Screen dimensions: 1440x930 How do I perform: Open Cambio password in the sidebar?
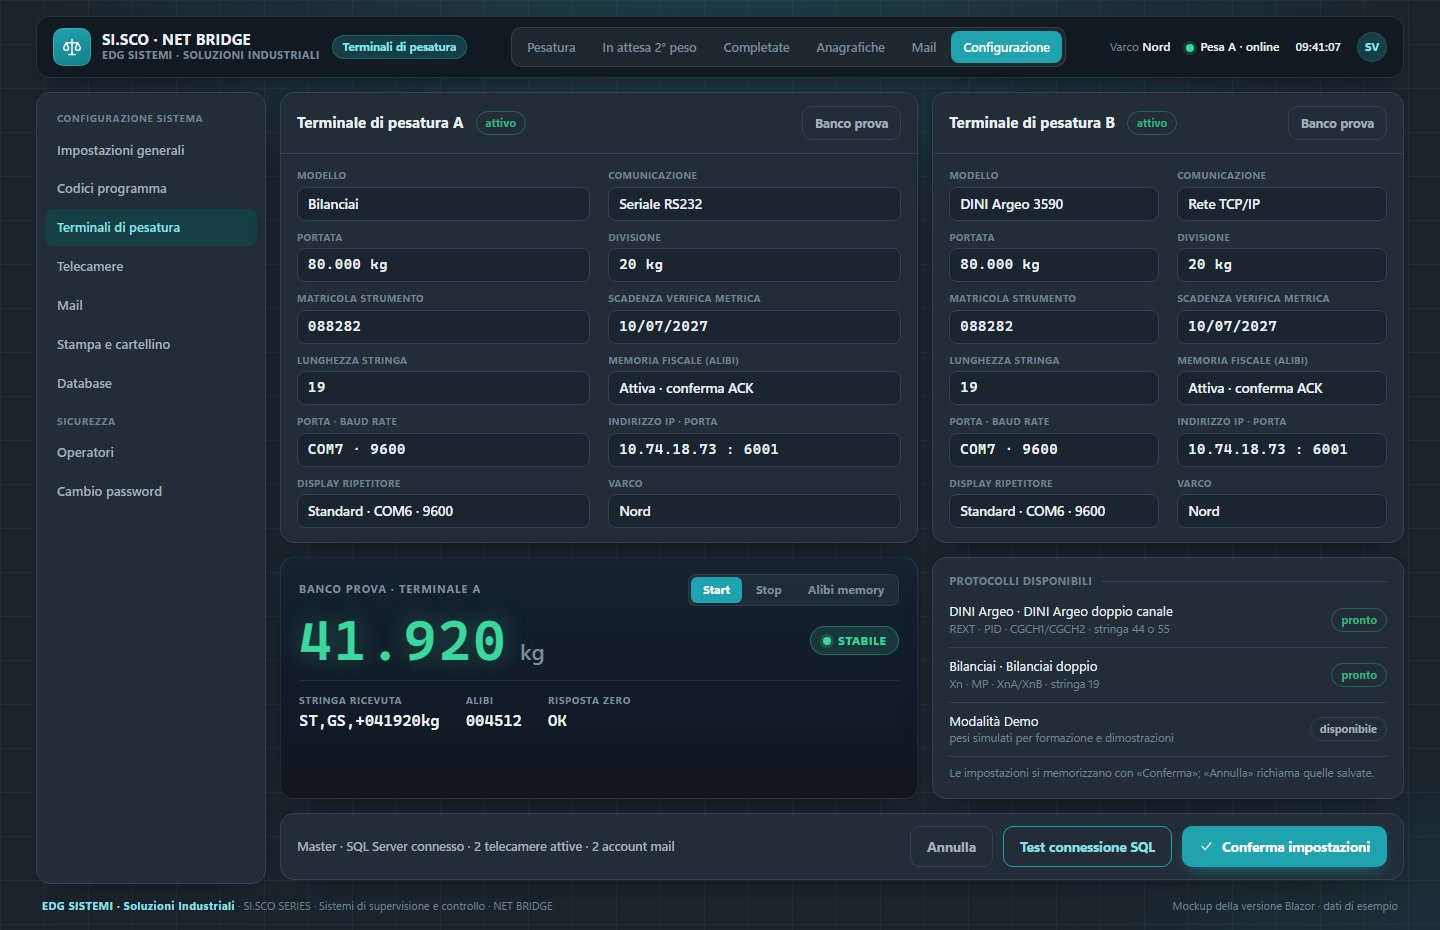coord(151,492)
